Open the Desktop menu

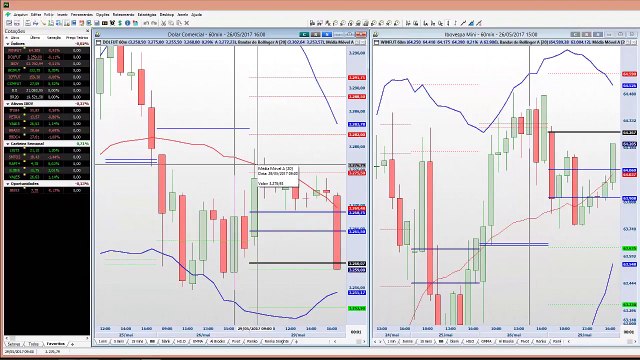click(167, 14)
